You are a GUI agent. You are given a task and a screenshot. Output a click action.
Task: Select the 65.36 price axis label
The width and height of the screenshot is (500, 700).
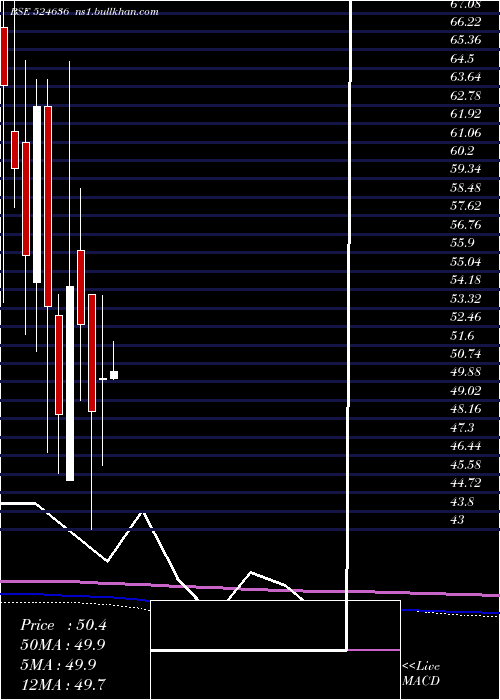click(466, 40)
